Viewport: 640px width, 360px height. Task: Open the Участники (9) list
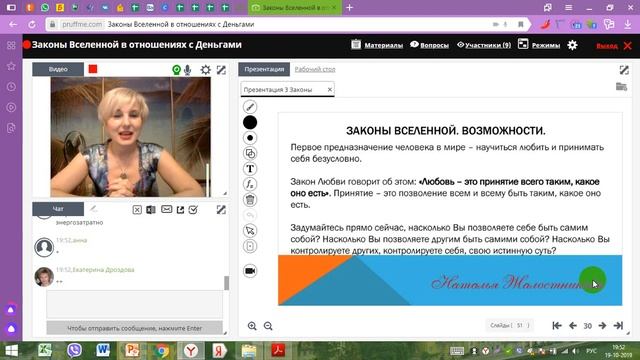[484, 45]
